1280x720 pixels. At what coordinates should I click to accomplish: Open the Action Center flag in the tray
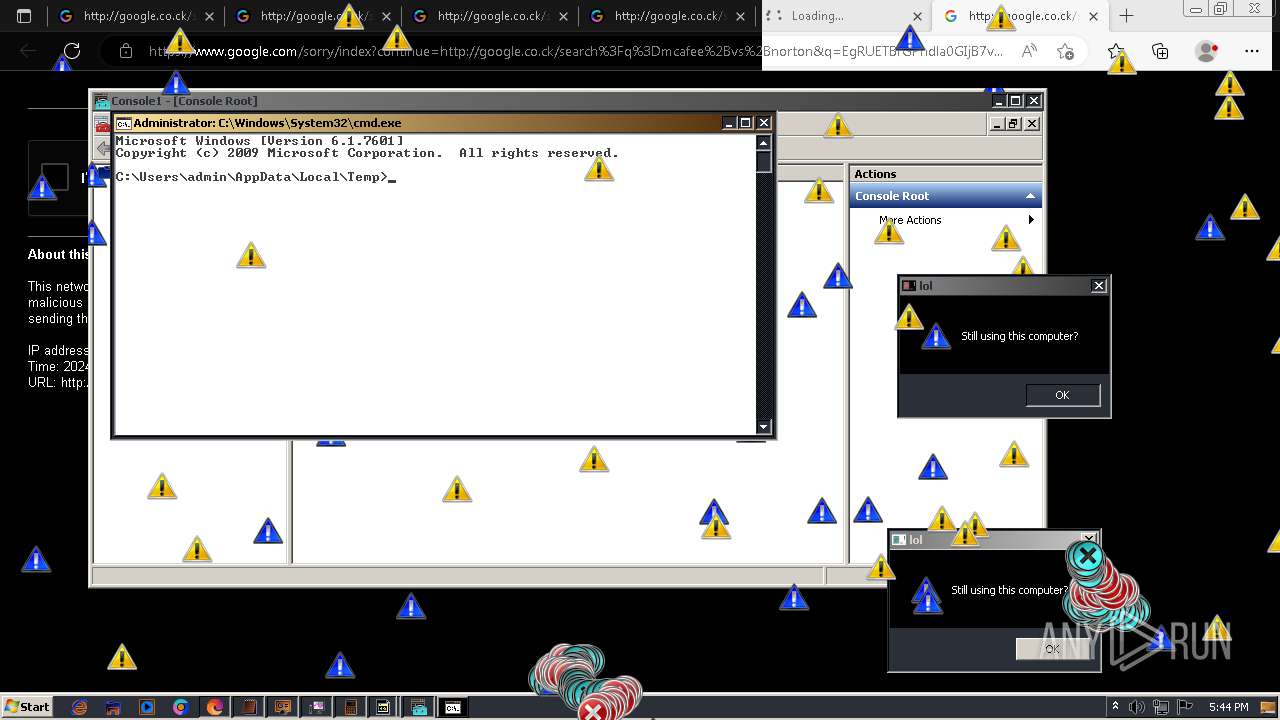click(x=1184, y=707)
